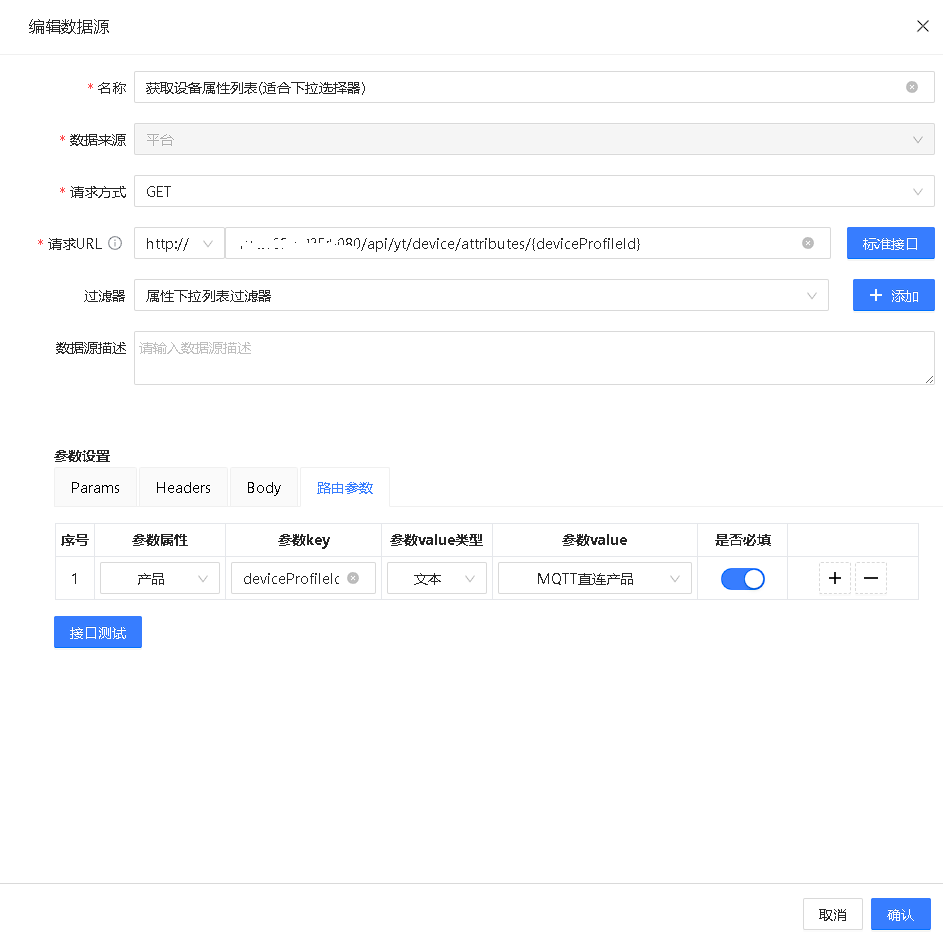
Task: Remove the route parameter row with minus
Action: click(x=871, y=578)
